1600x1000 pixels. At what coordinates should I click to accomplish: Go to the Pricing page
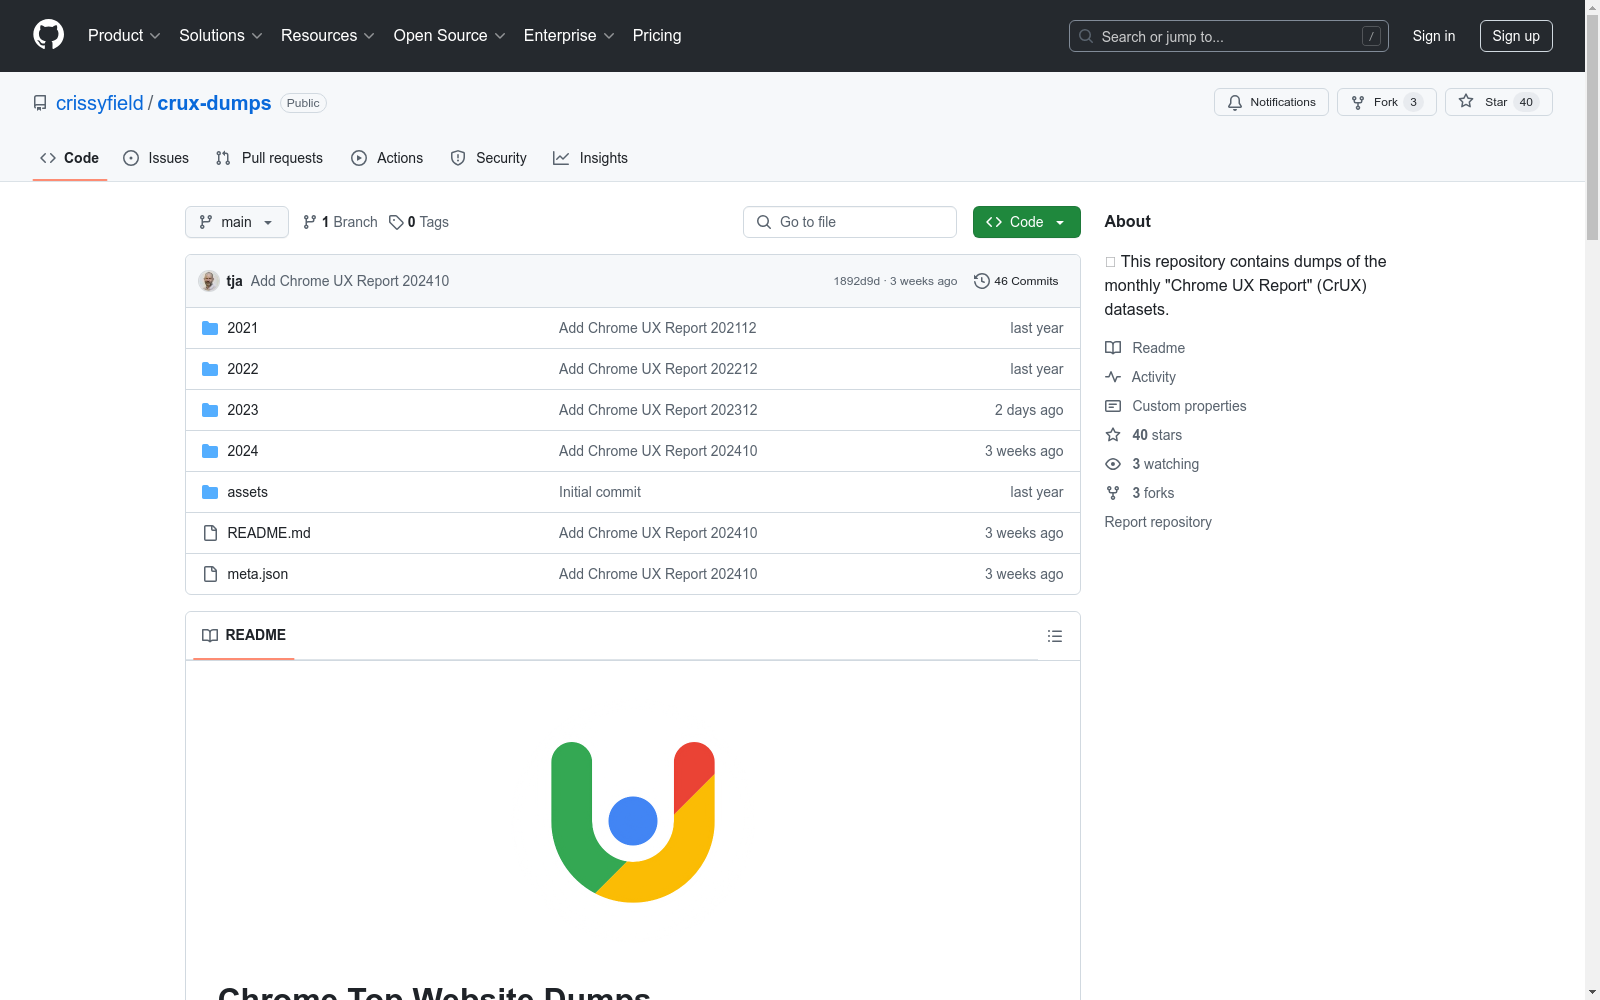tap(657, 36)
